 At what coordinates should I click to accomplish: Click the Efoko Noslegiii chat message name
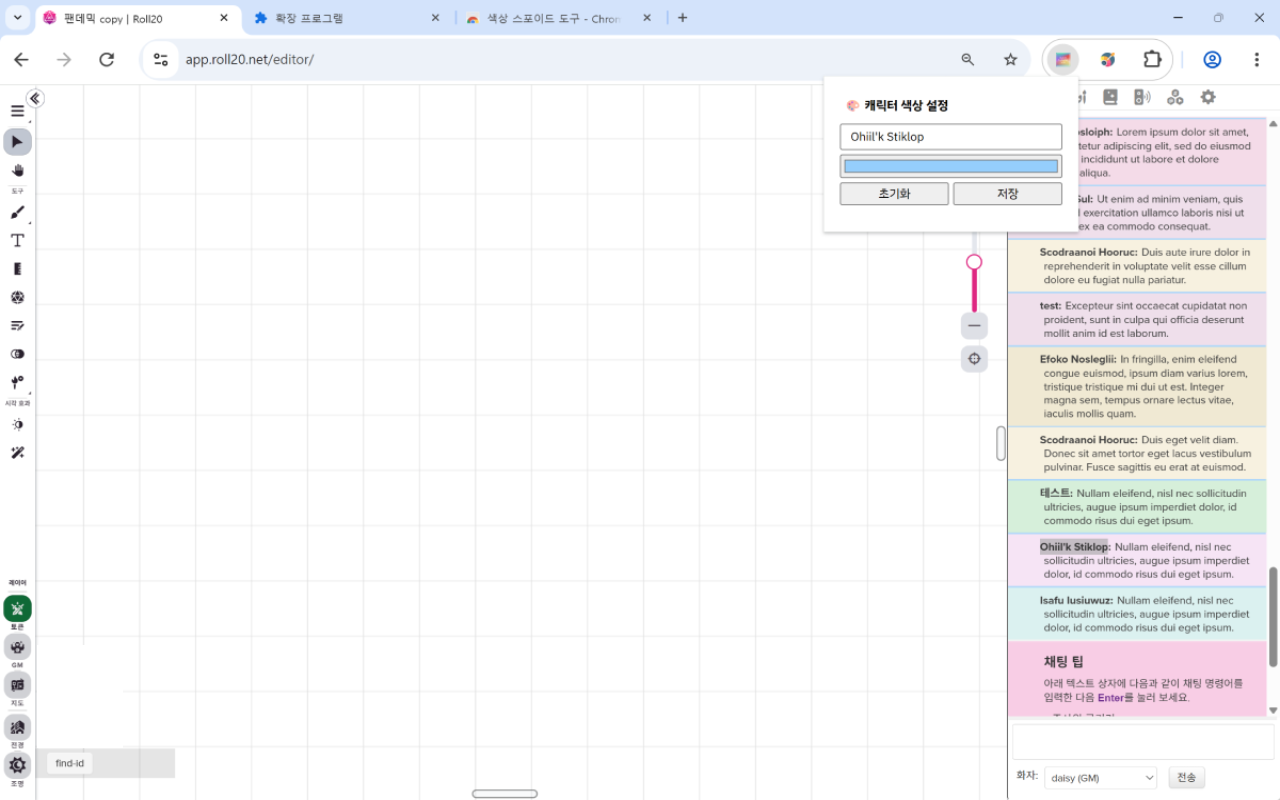tap(1078, 359)
